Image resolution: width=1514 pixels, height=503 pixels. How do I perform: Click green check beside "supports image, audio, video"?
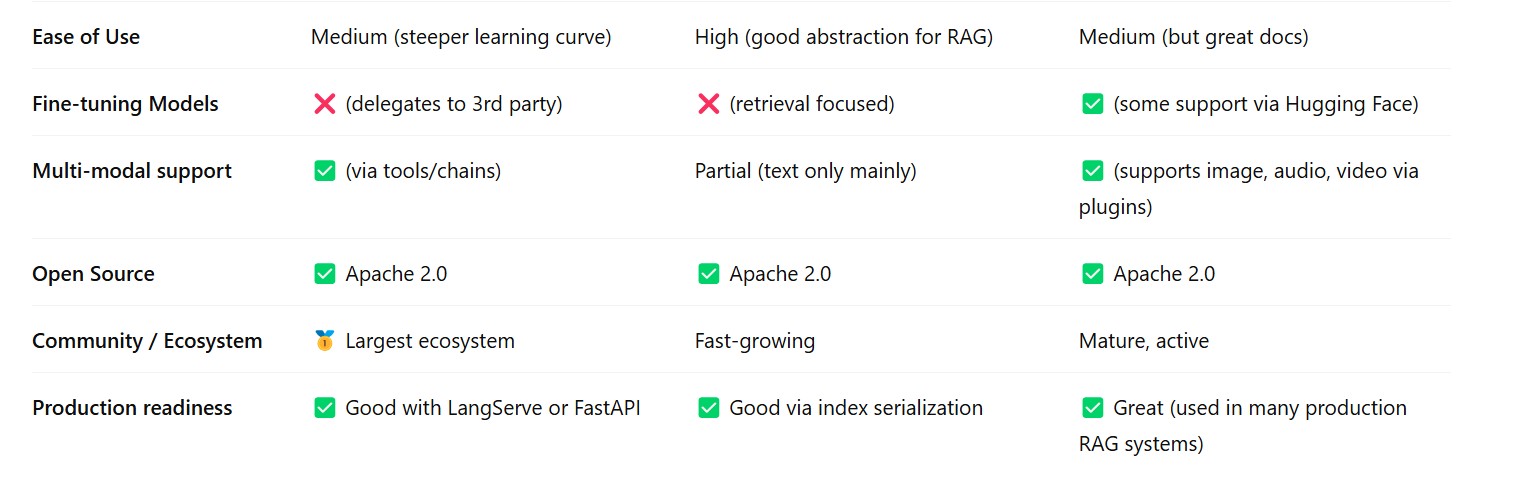1092,171
